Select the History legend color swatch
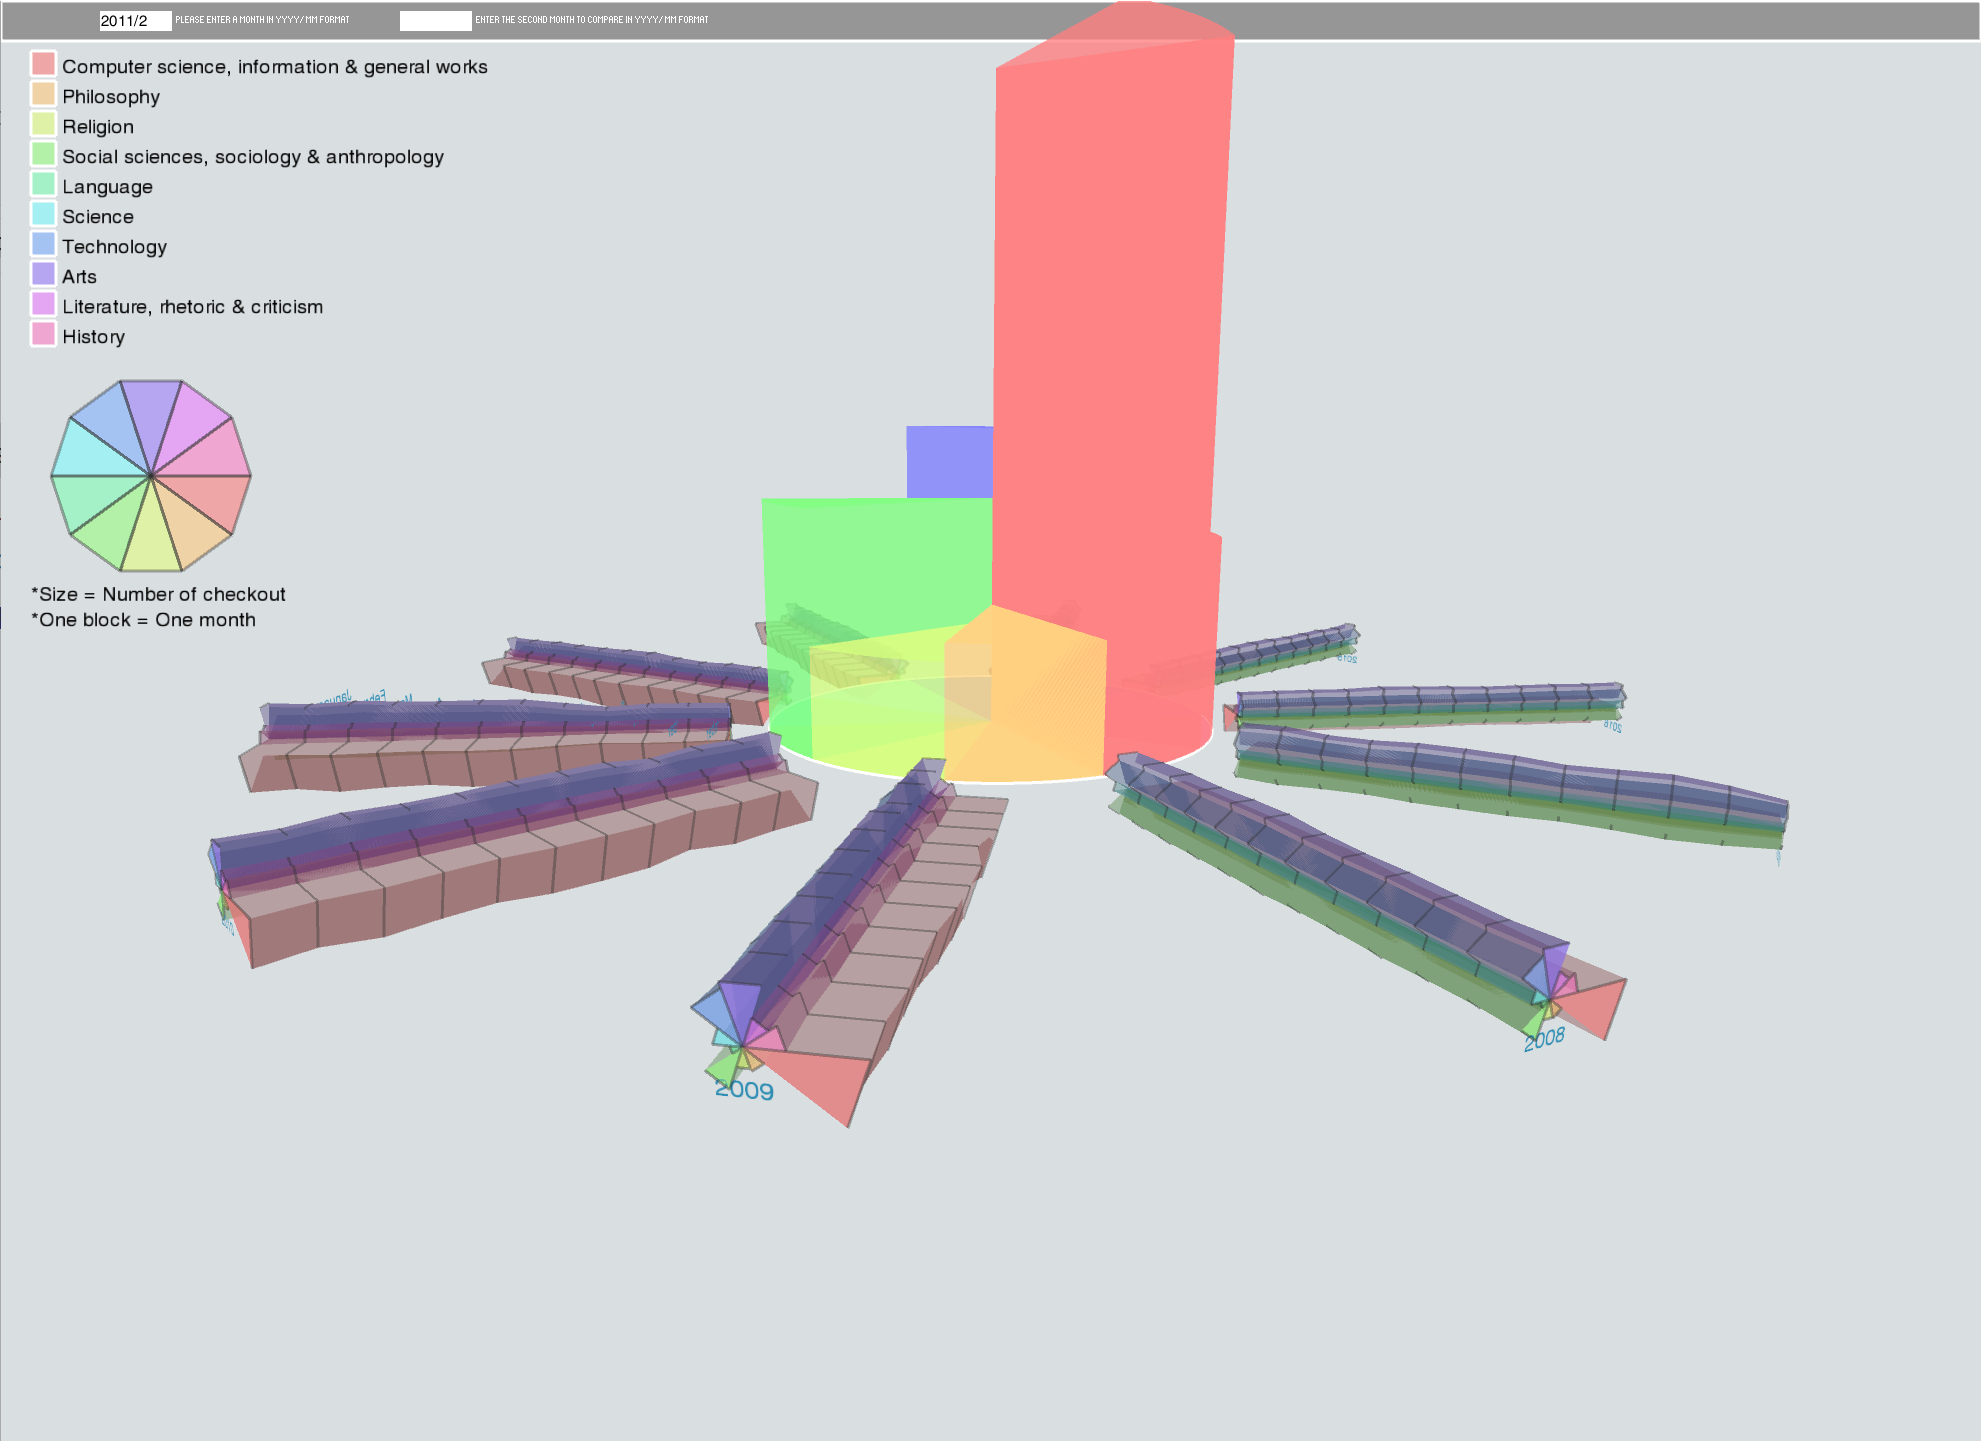Screen dimensions: 1981x1441 (x=43, y=334)
